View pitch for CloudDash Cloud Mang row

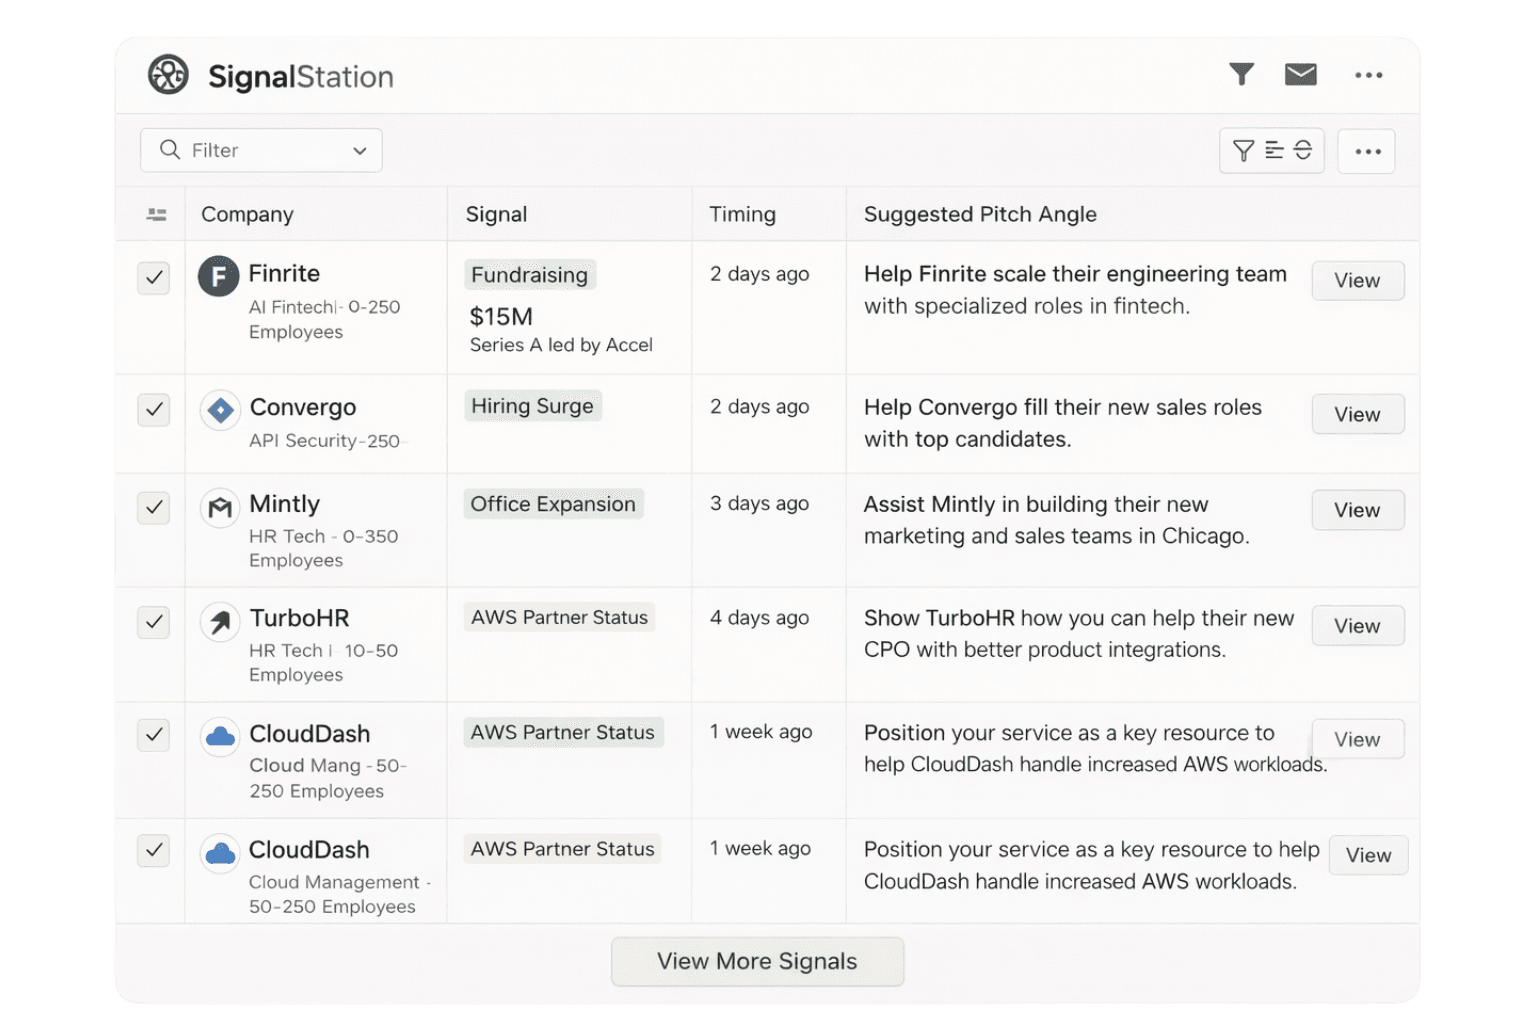point(1357,740)
